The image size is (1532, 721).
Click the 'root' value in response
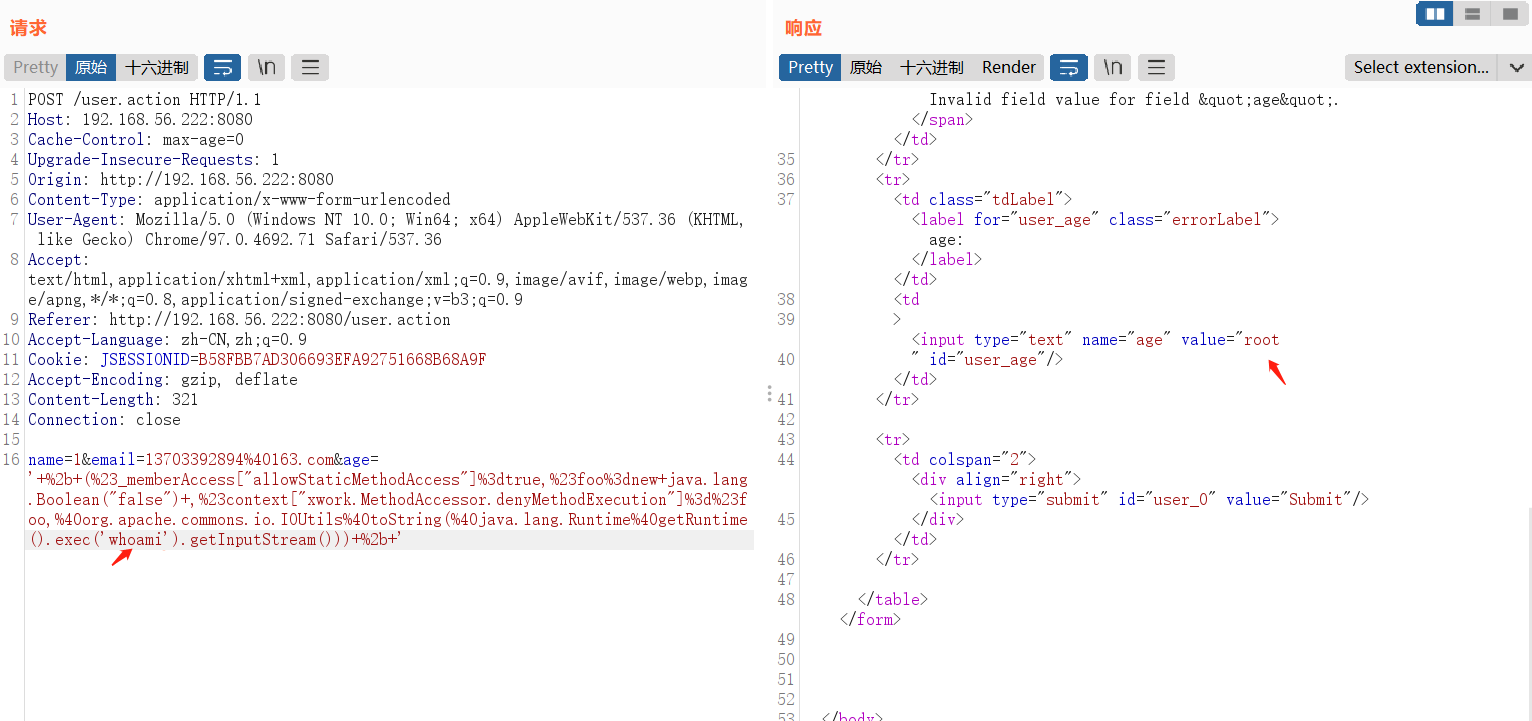coord(1261,339)
